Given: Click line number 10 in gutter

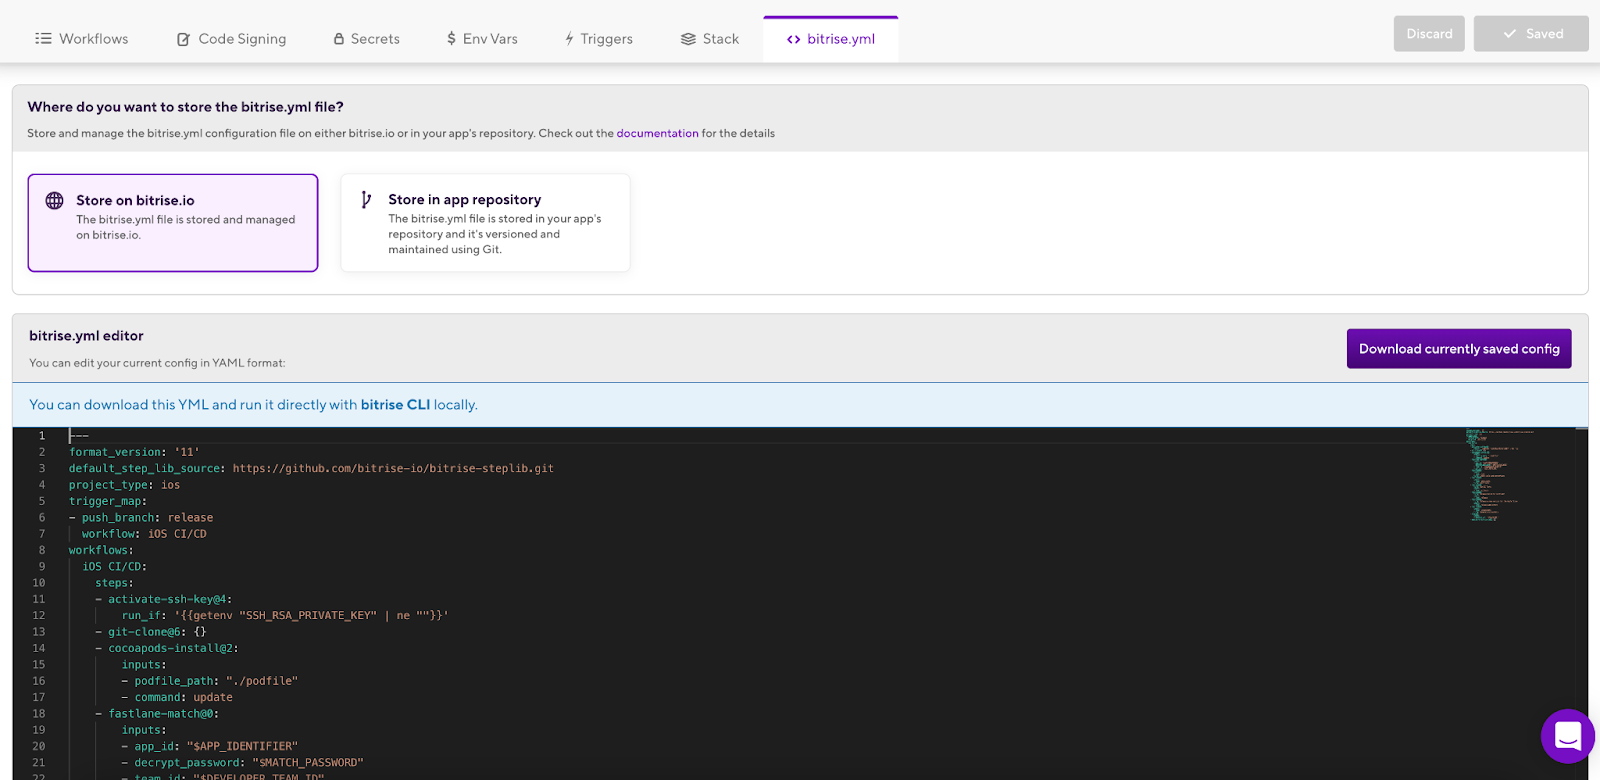Looking at the screenshot, I should [39, 583].
